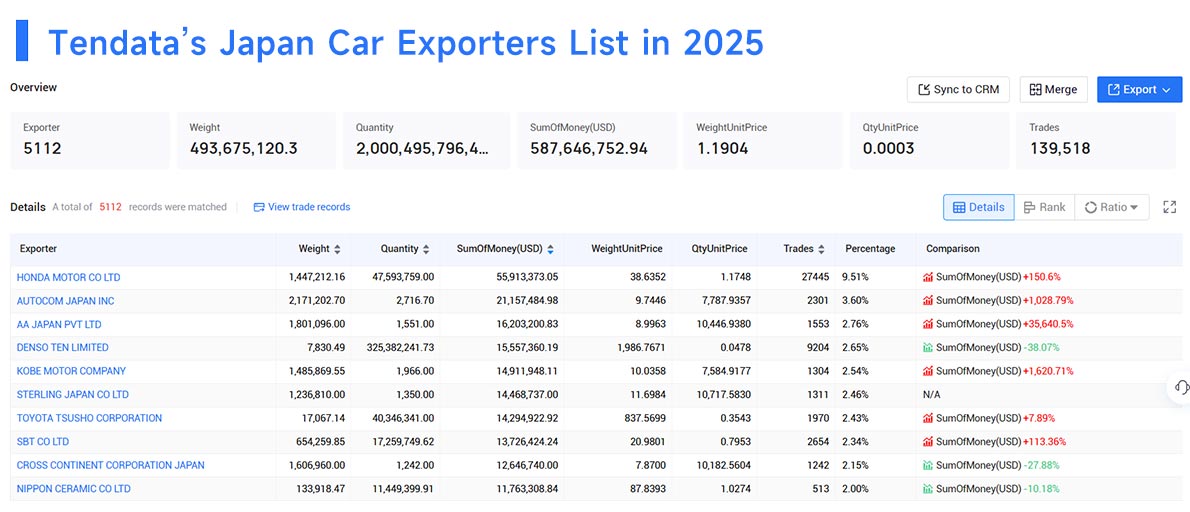This screenshot has width=1190, height=512.
Task: Click the Nippon Ceramic comparison chart icon
Action: tap(927, 488)
